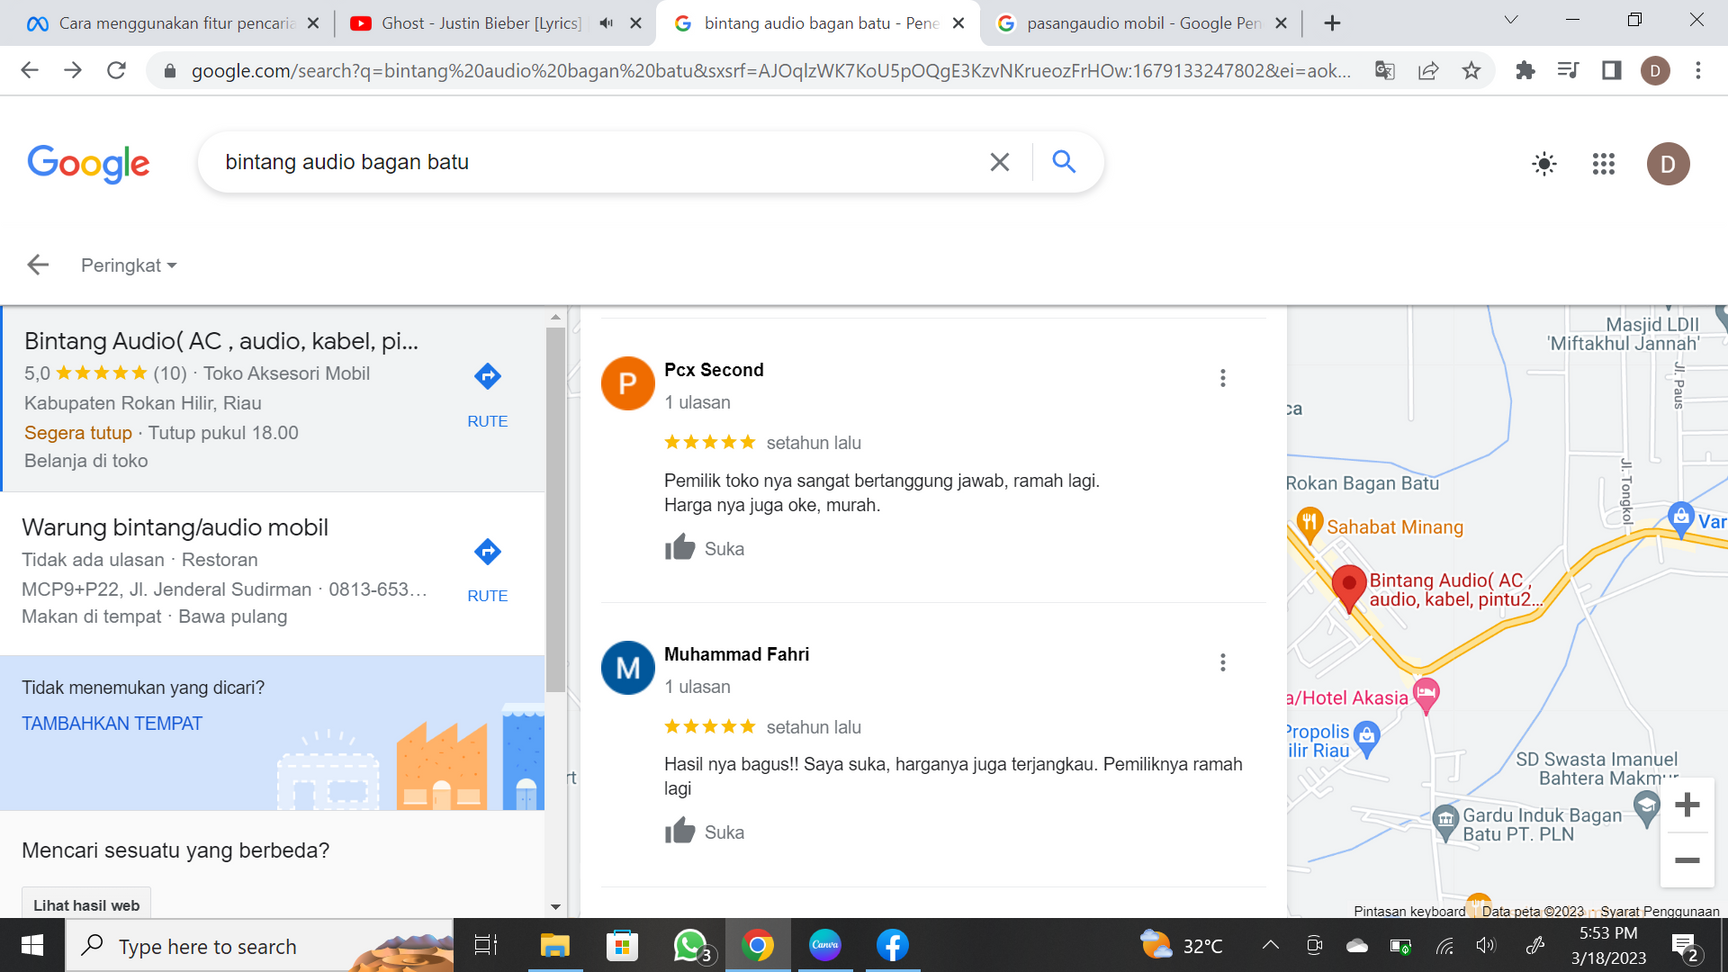Like the Muhammad Fahri review
This screenshot has width=1728, height=972.
(x=704, y=832)
